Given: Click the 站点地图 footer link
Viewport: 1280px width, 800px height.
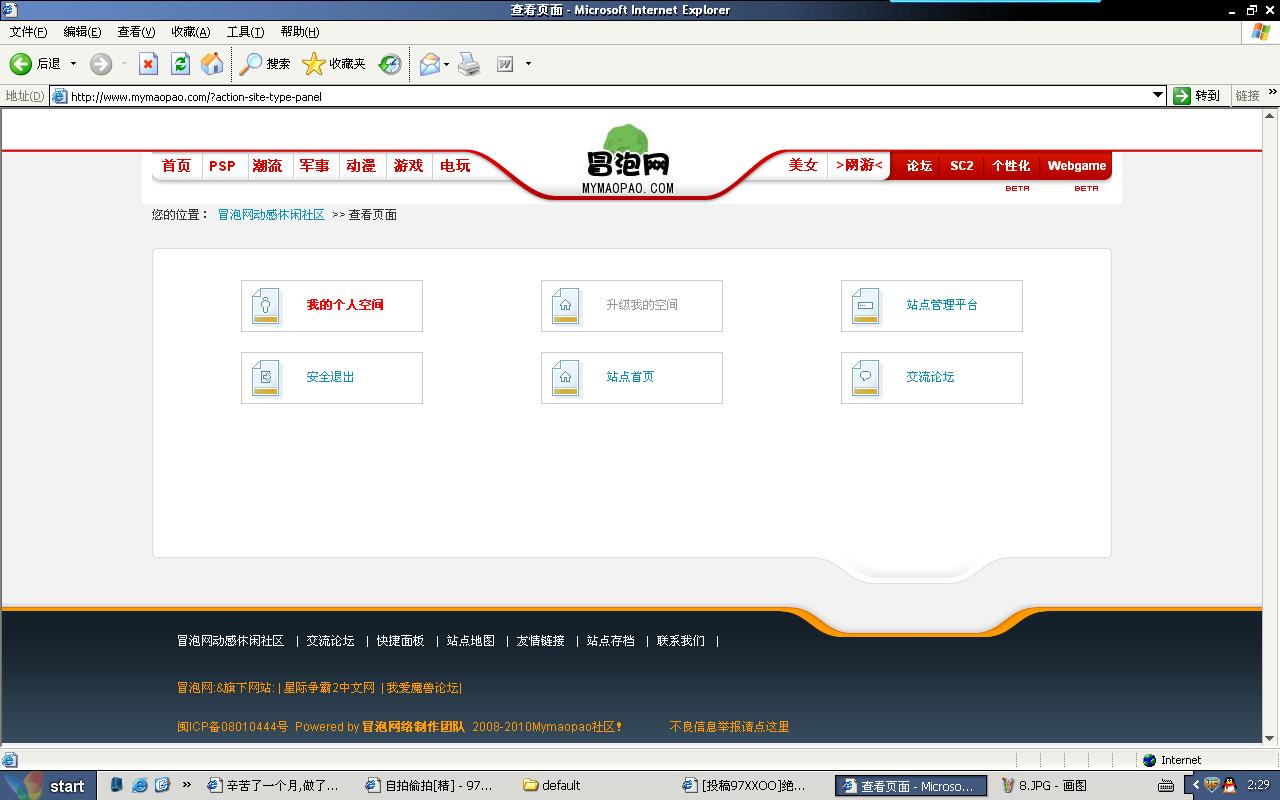Looking at the screenshot, I should point(470,641).
